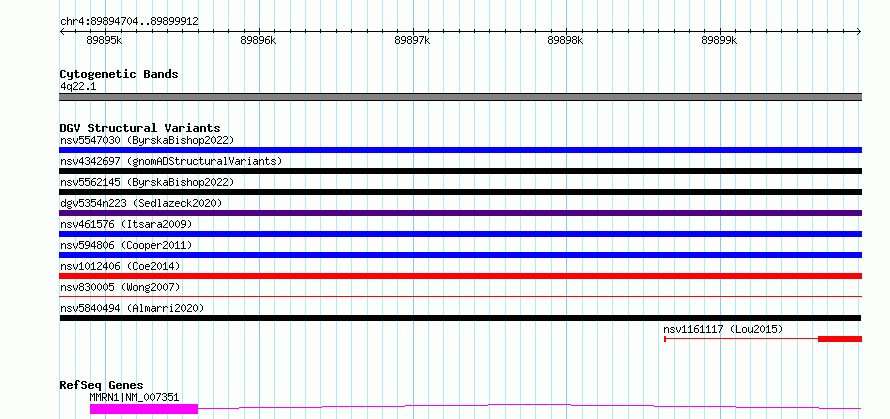Click the 89897k ruler tick label
This screenshot has height=419, width=890.
click(x=412, y=40)
